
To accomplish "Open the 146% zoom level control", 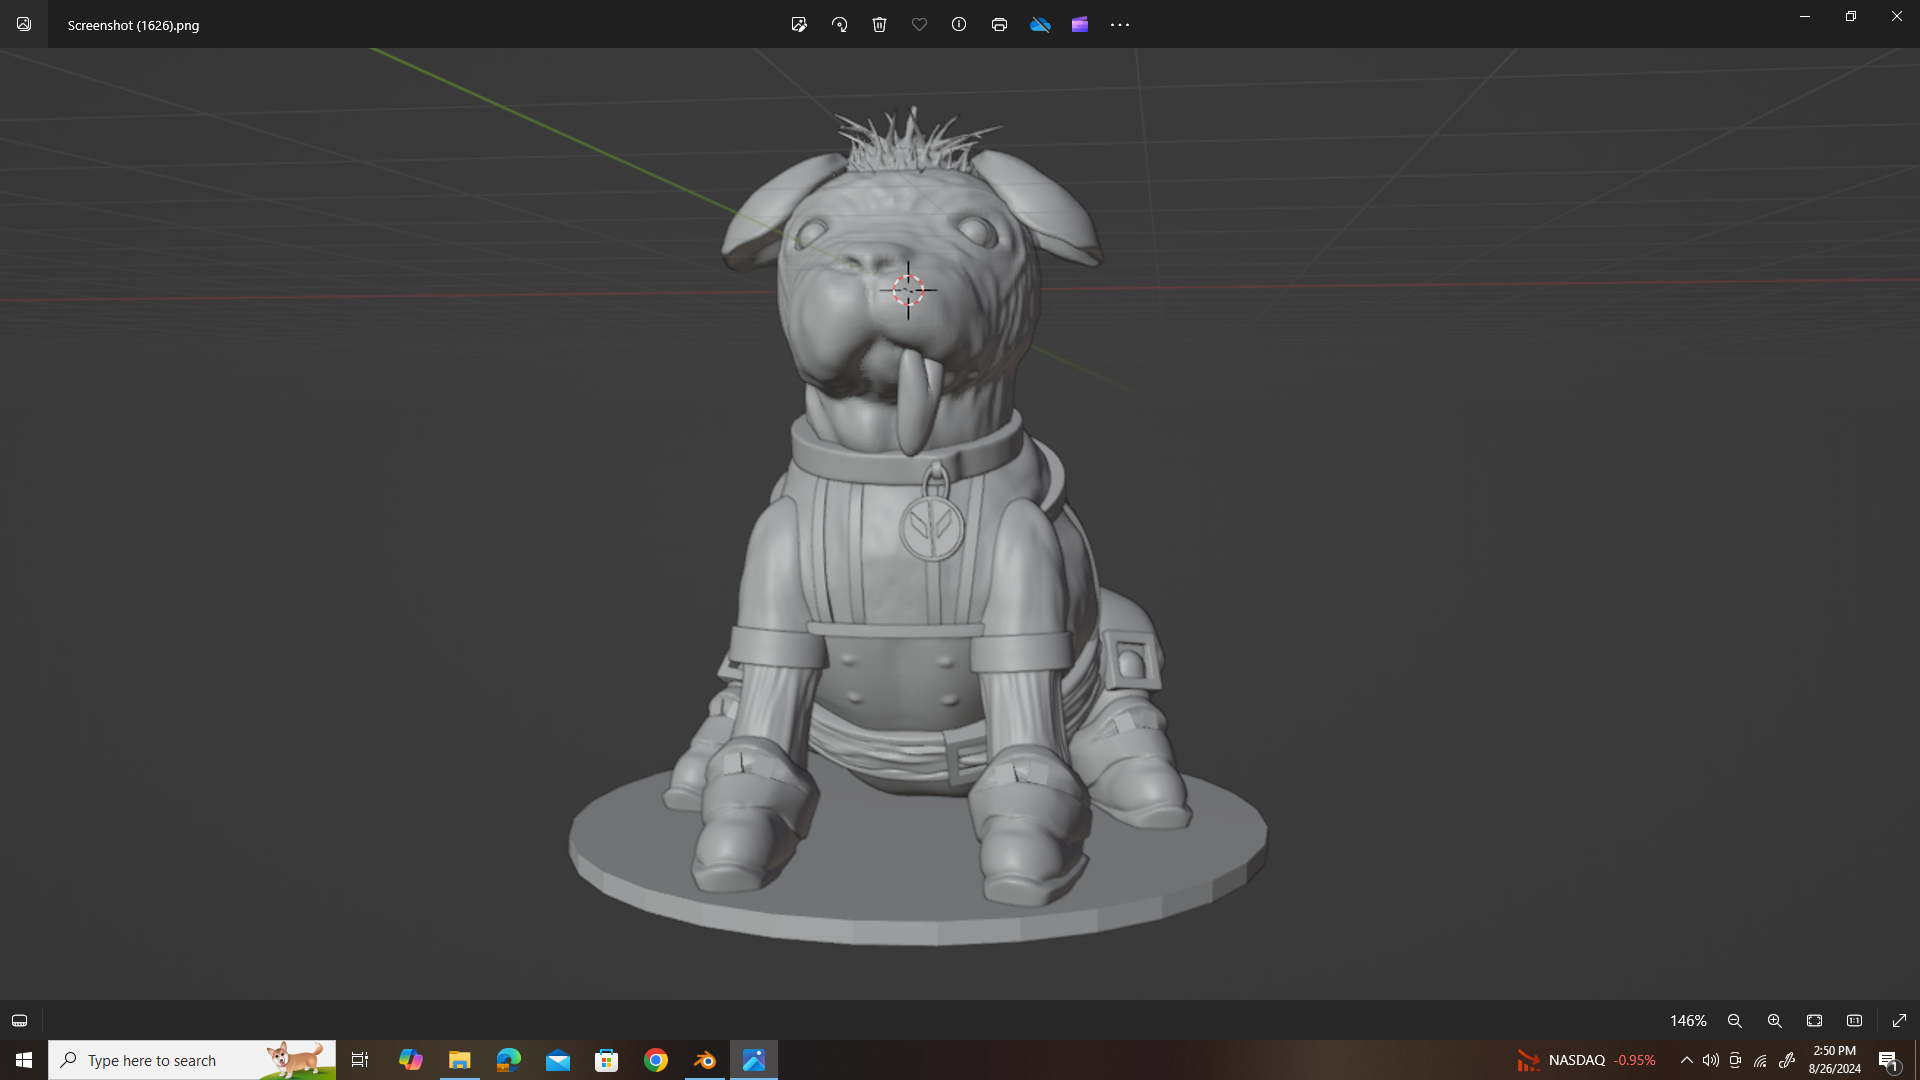I will pos(1688,1021).
